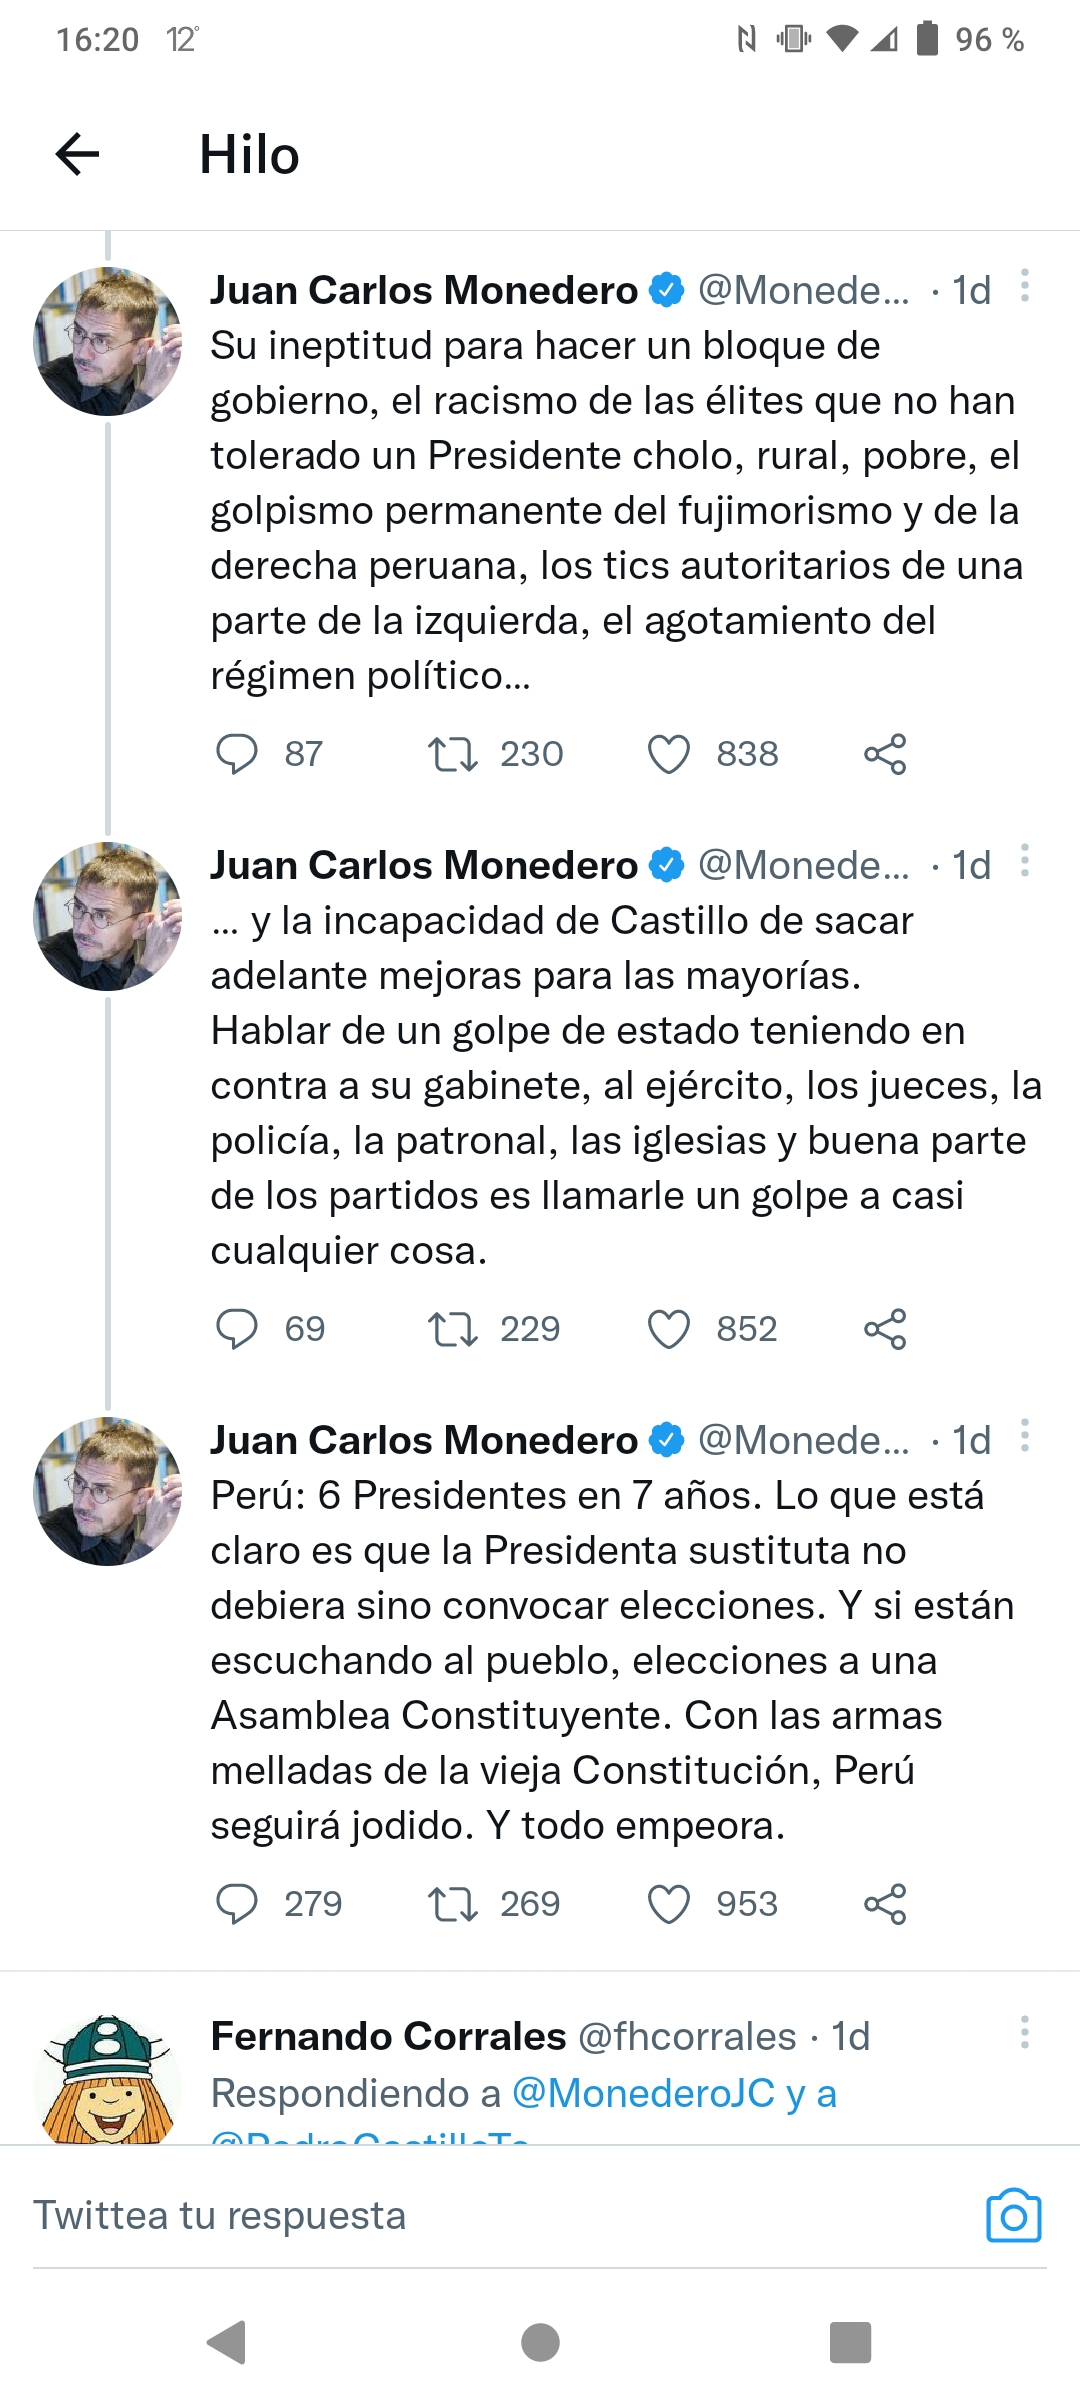Open Fernando Corrales profile name
The width and height of the screenshot is (1080, 2400).
(x=388, y=2036)
